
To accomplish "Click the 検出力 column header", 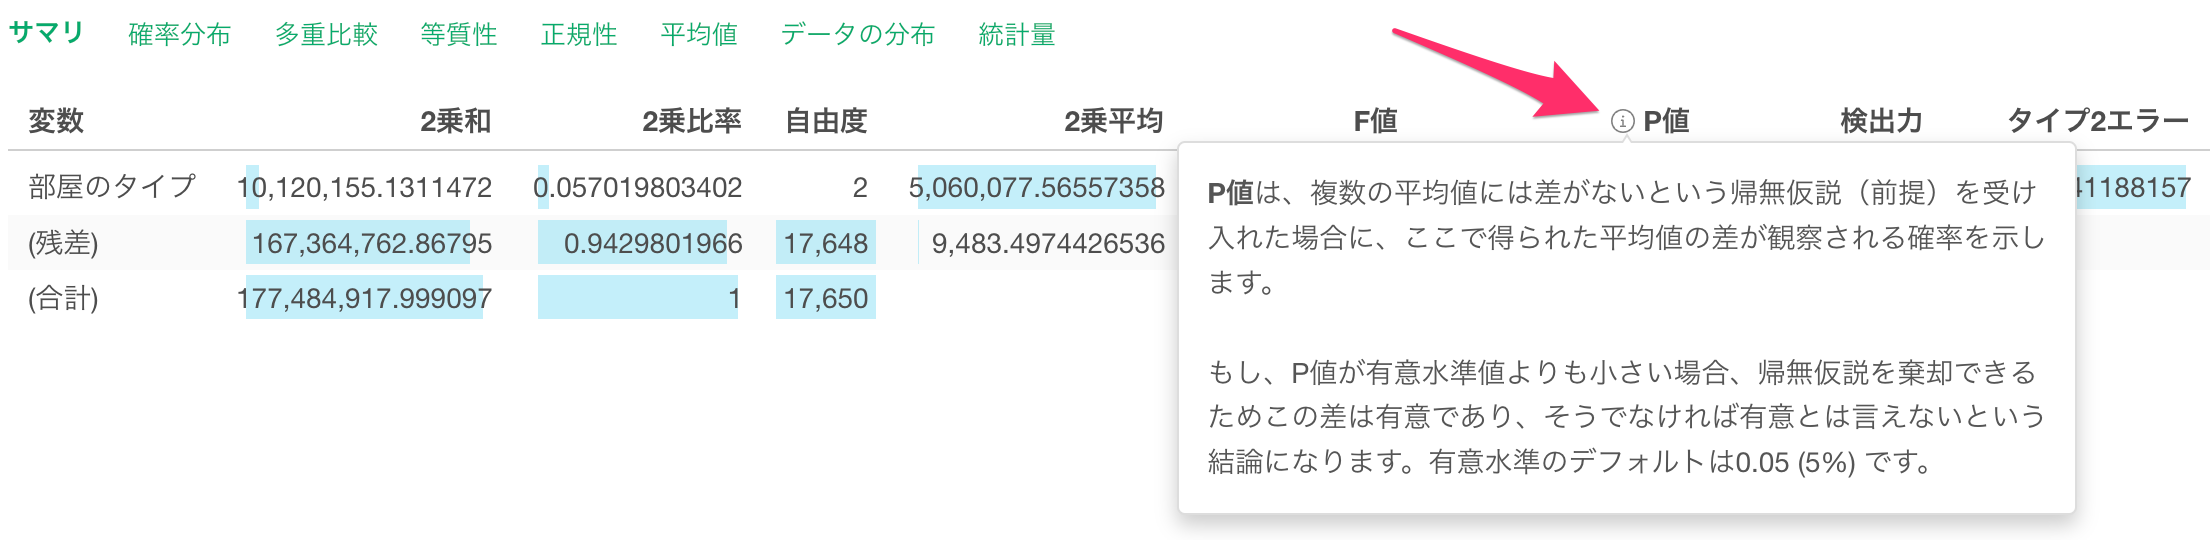I will [1882, 121].
